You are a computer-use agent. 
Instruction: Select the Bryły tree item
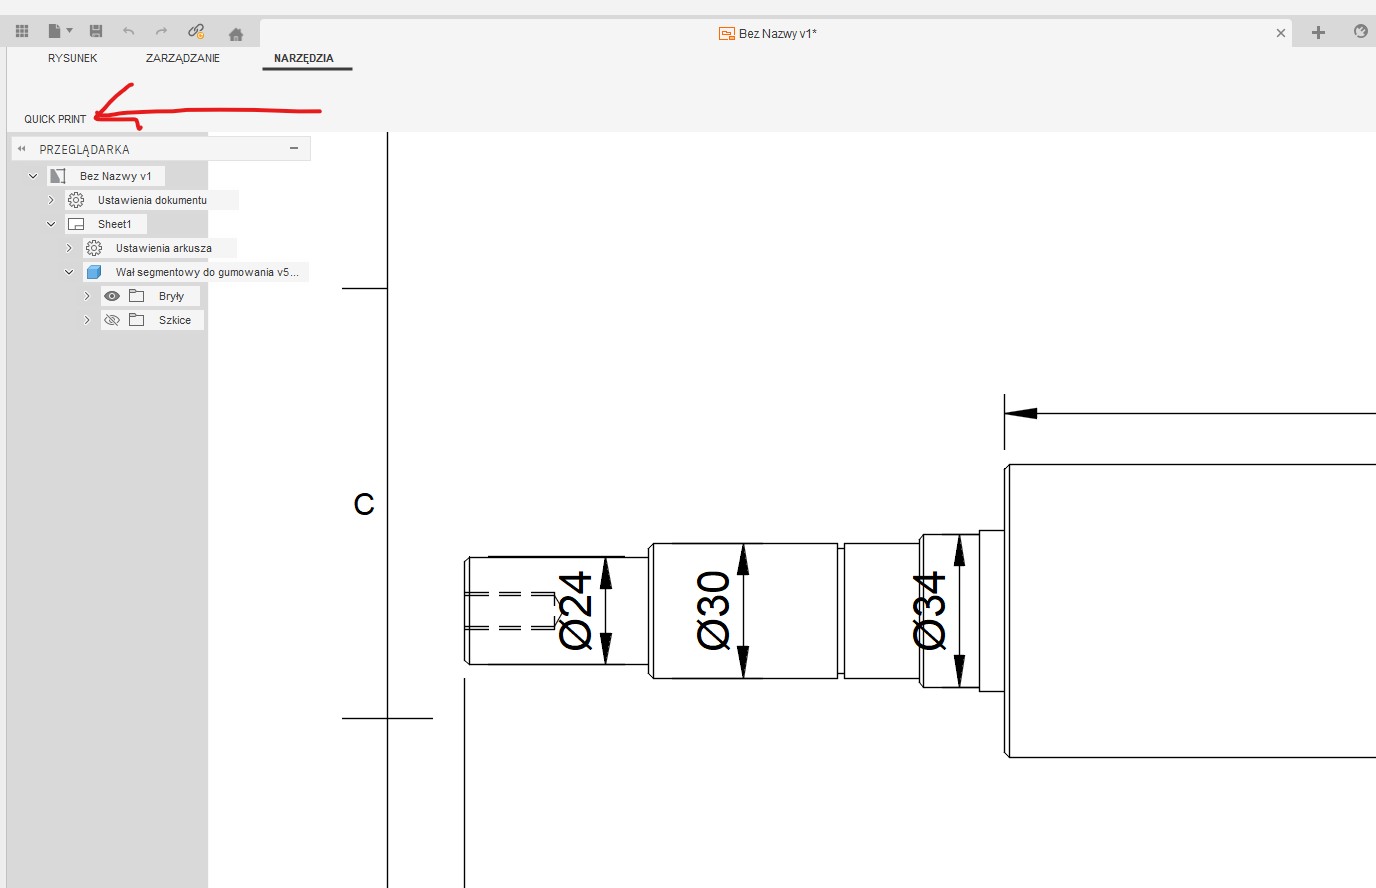pyautogui.click(x=171, y=296)
